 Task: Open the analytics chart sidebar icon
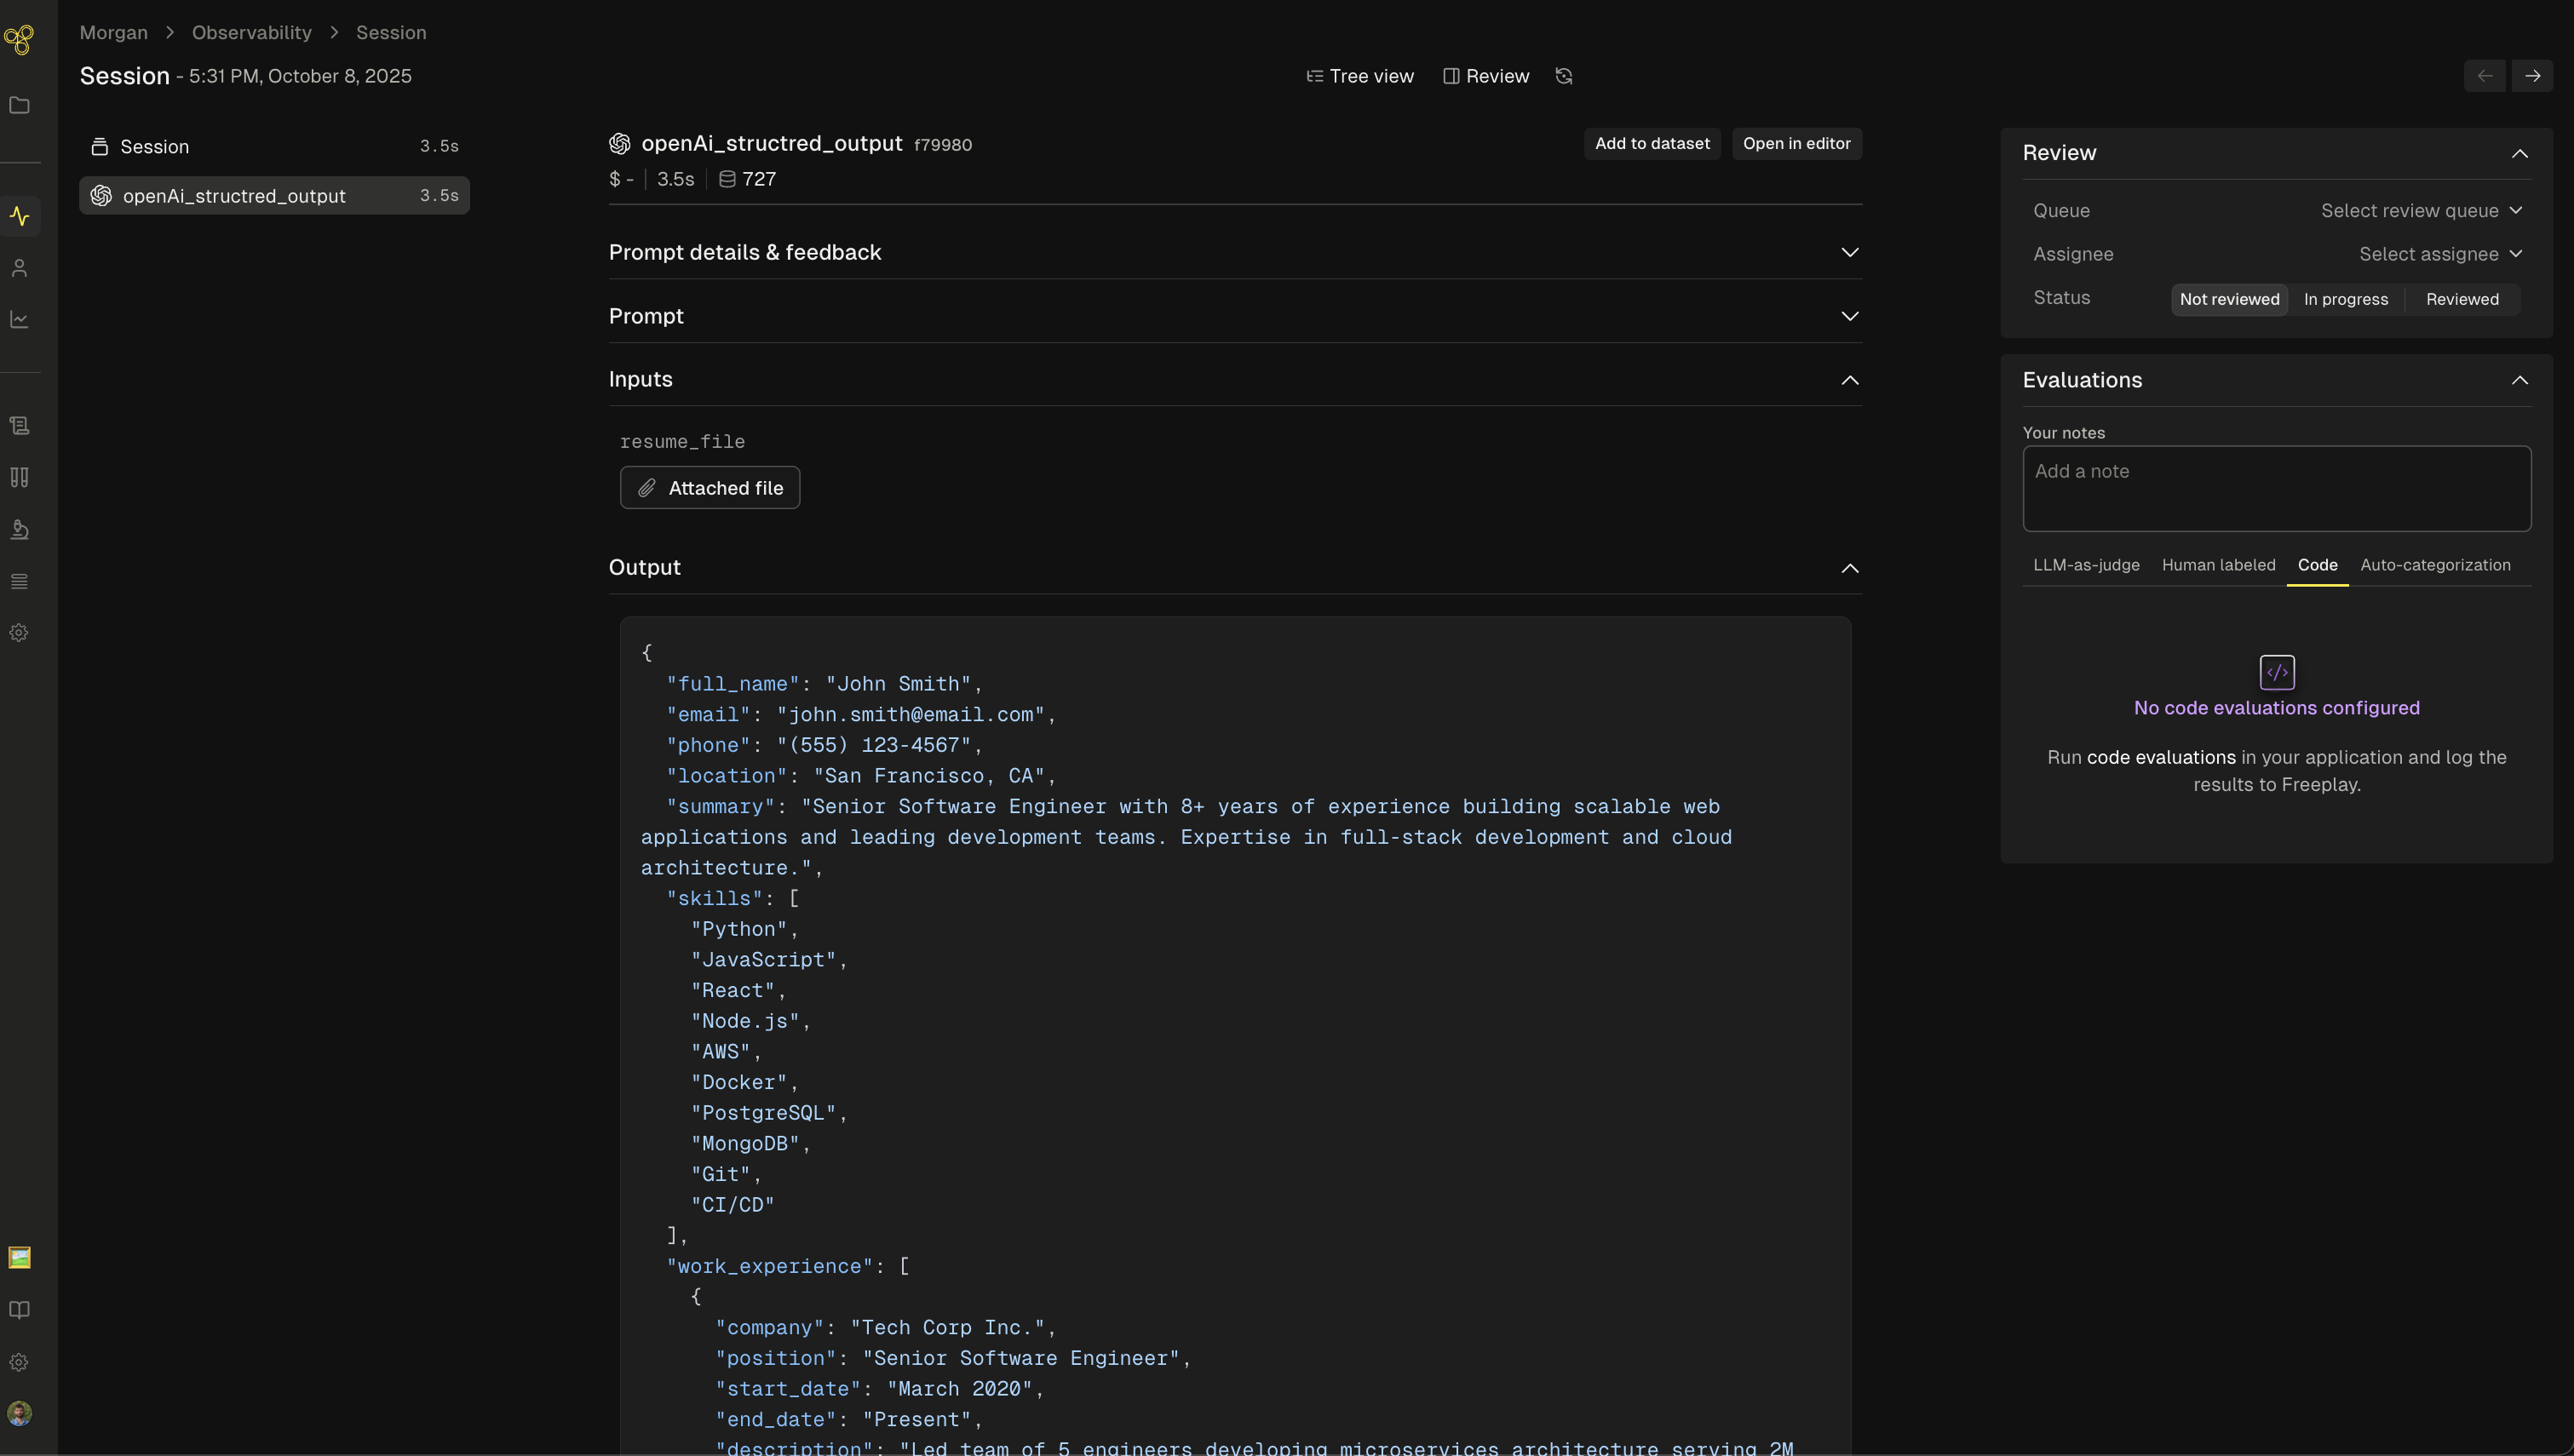click(19, 319)
